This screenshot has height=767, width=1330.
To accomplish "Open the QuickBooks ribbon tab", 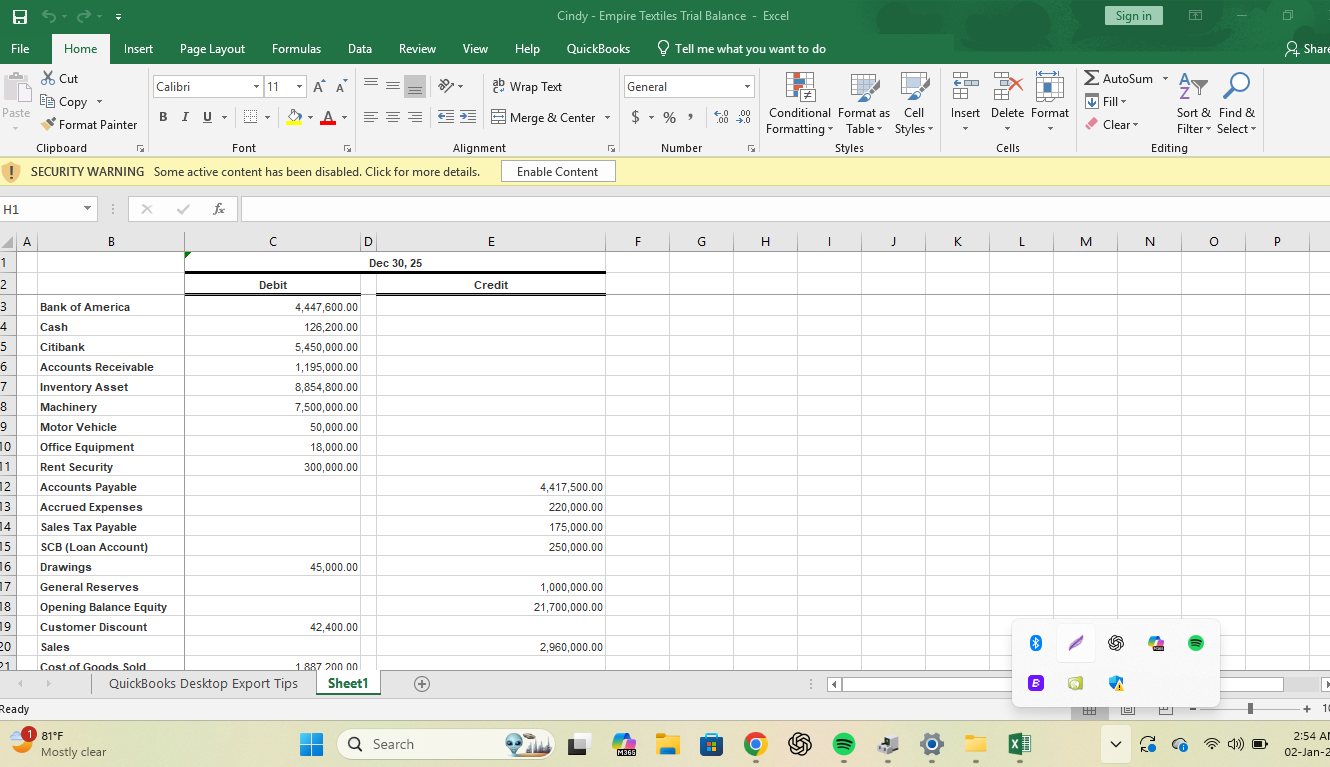I will [x=598, y=49].
